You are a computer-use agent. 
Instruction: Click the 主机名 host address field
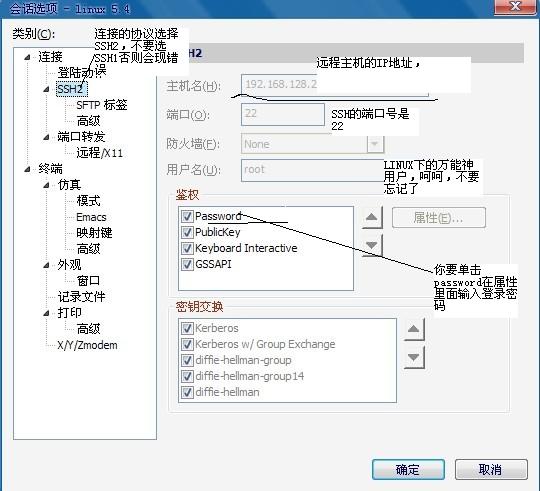tap(335, 85)
